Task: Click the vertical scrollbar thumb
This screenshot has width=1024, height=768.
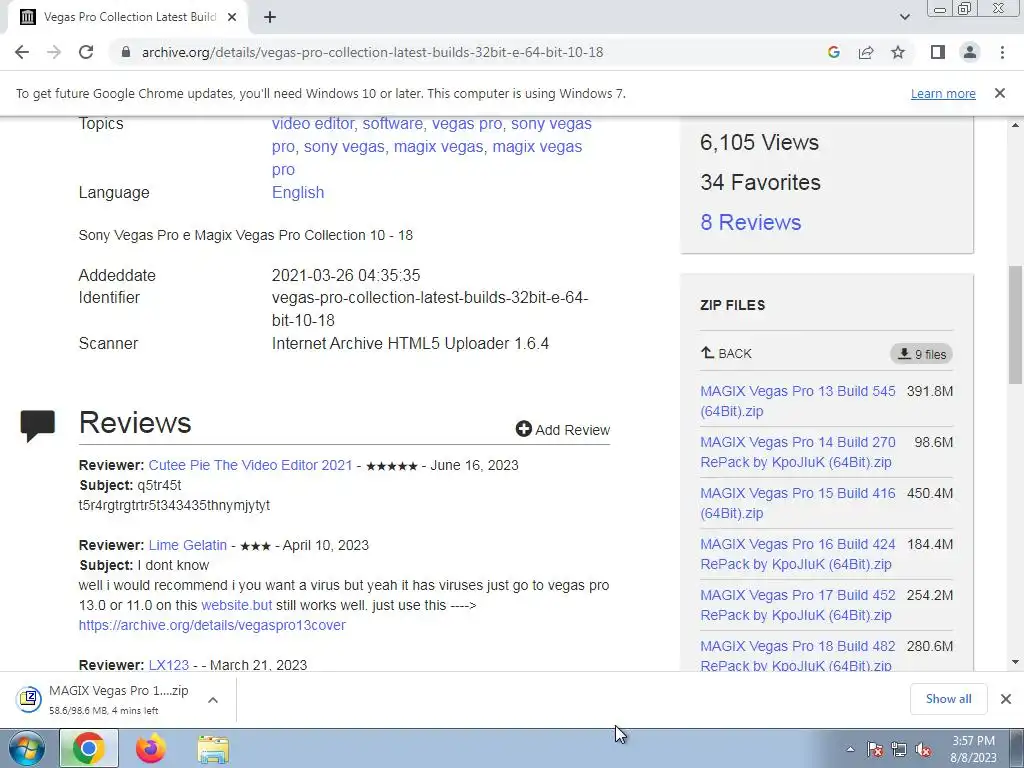Action: click(x=1015, y=325)
